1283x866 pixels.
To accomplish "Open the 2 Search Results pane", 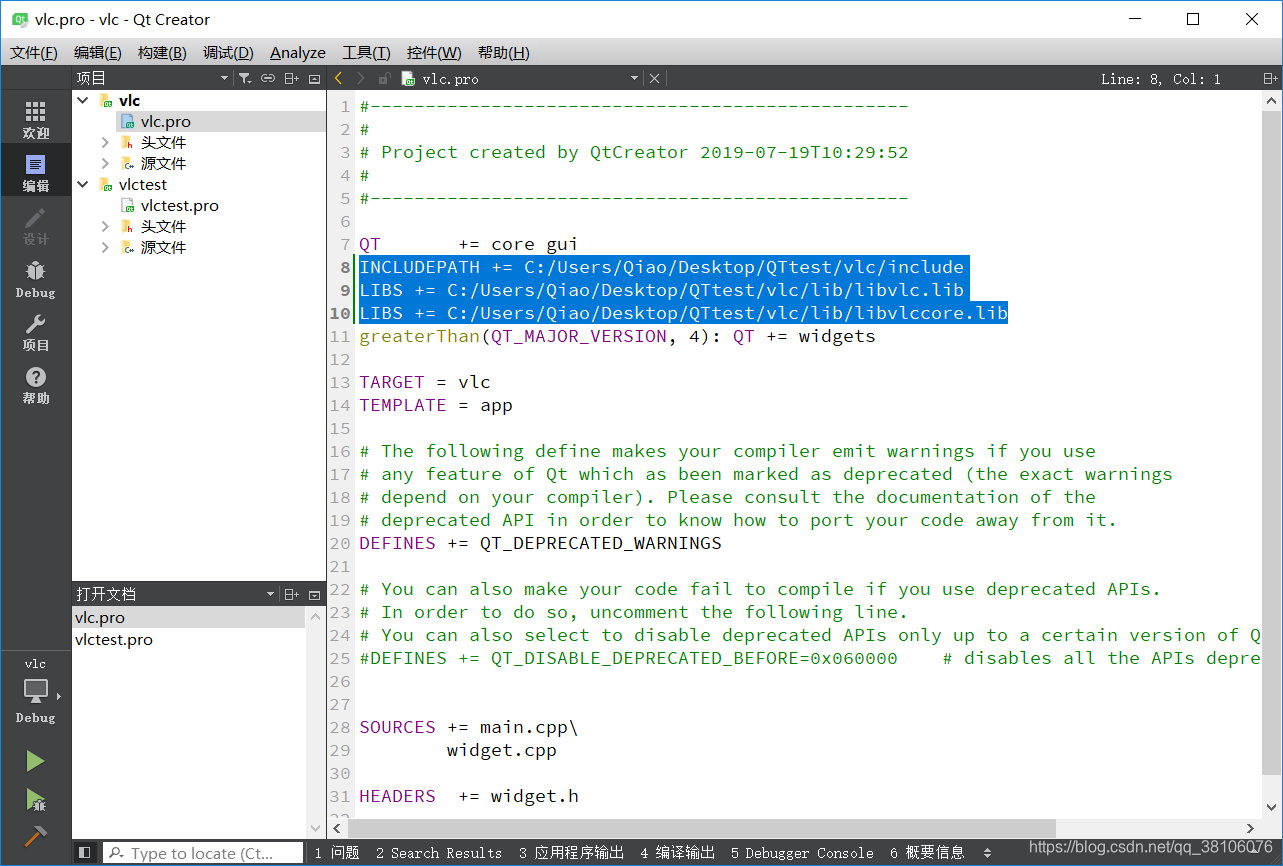I will pyautogui.click(x=439, y=853).
